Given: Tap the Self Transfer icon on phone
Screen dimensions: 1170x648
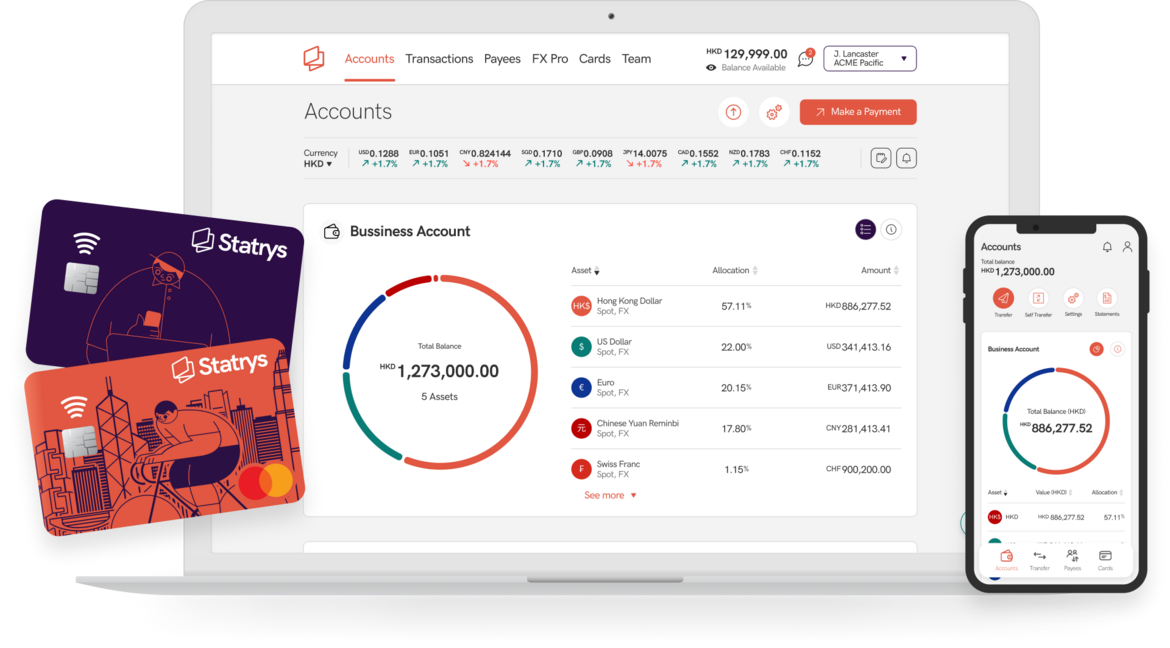Looking at the screenshot, I should click(1038, 298).
